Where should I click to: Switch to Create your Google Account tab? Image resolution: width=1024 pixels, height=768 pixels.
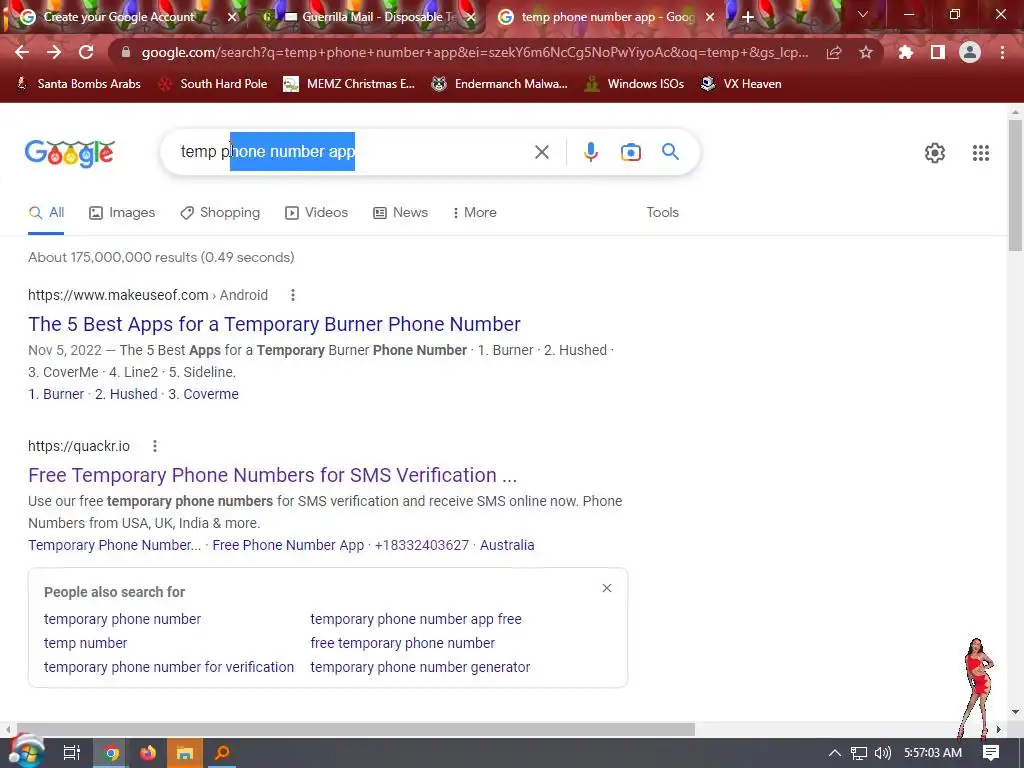click(x=118, y=18)
